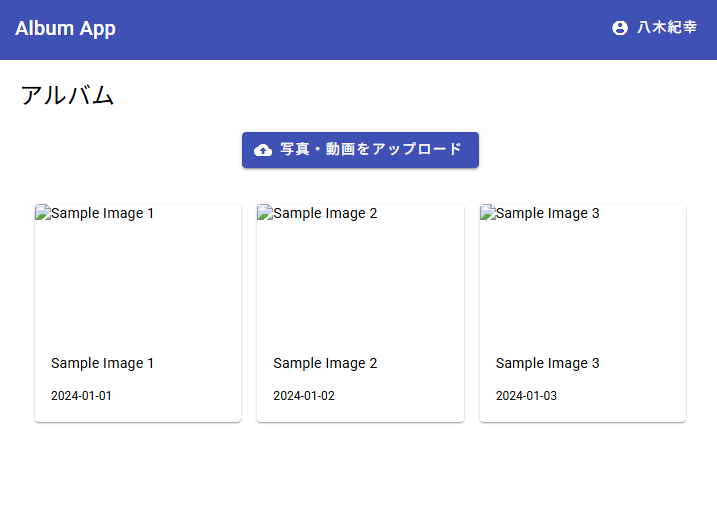
Task: Click broken image icon on second card
Action: click(265, 213)
